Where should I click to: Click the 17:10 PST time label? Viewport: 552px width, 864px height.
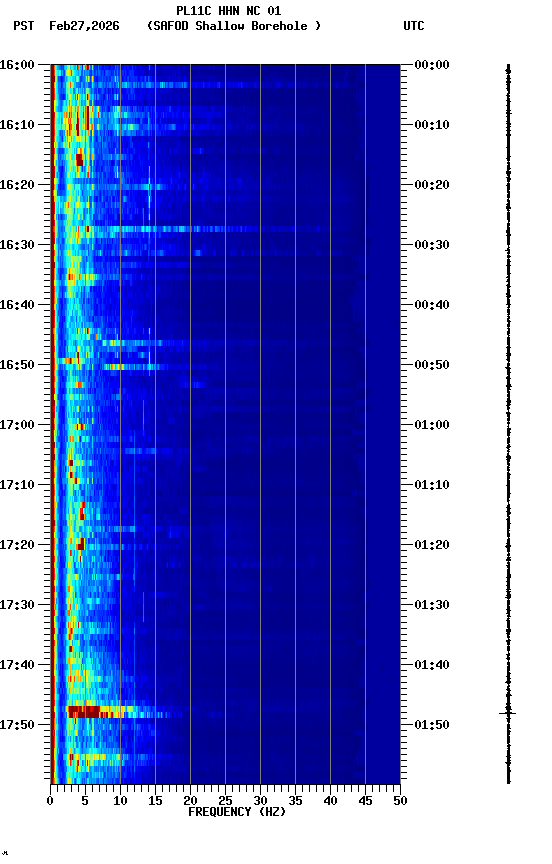[x=17, y=485]
